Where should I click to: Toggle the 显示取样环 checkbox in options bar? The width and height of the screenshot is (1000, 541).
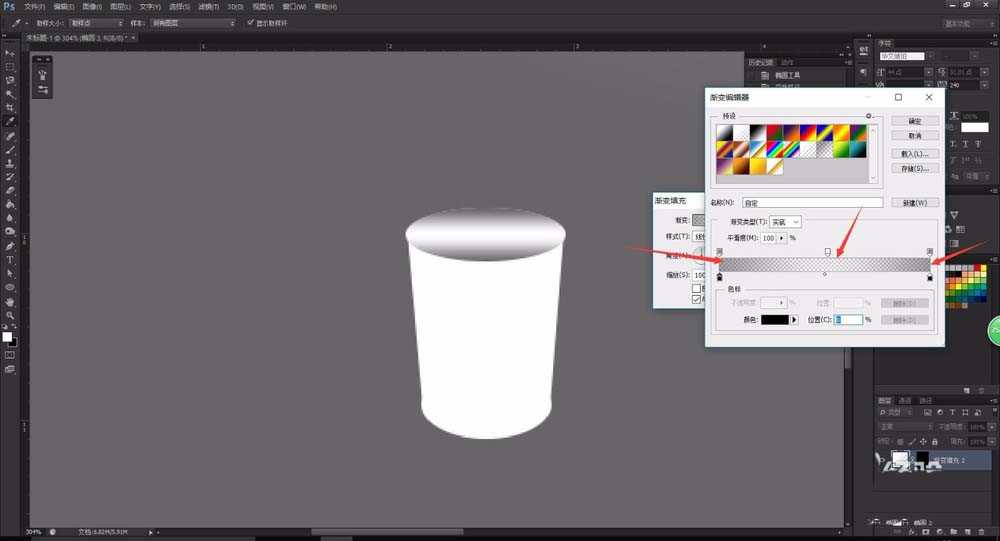coord(250,22)
